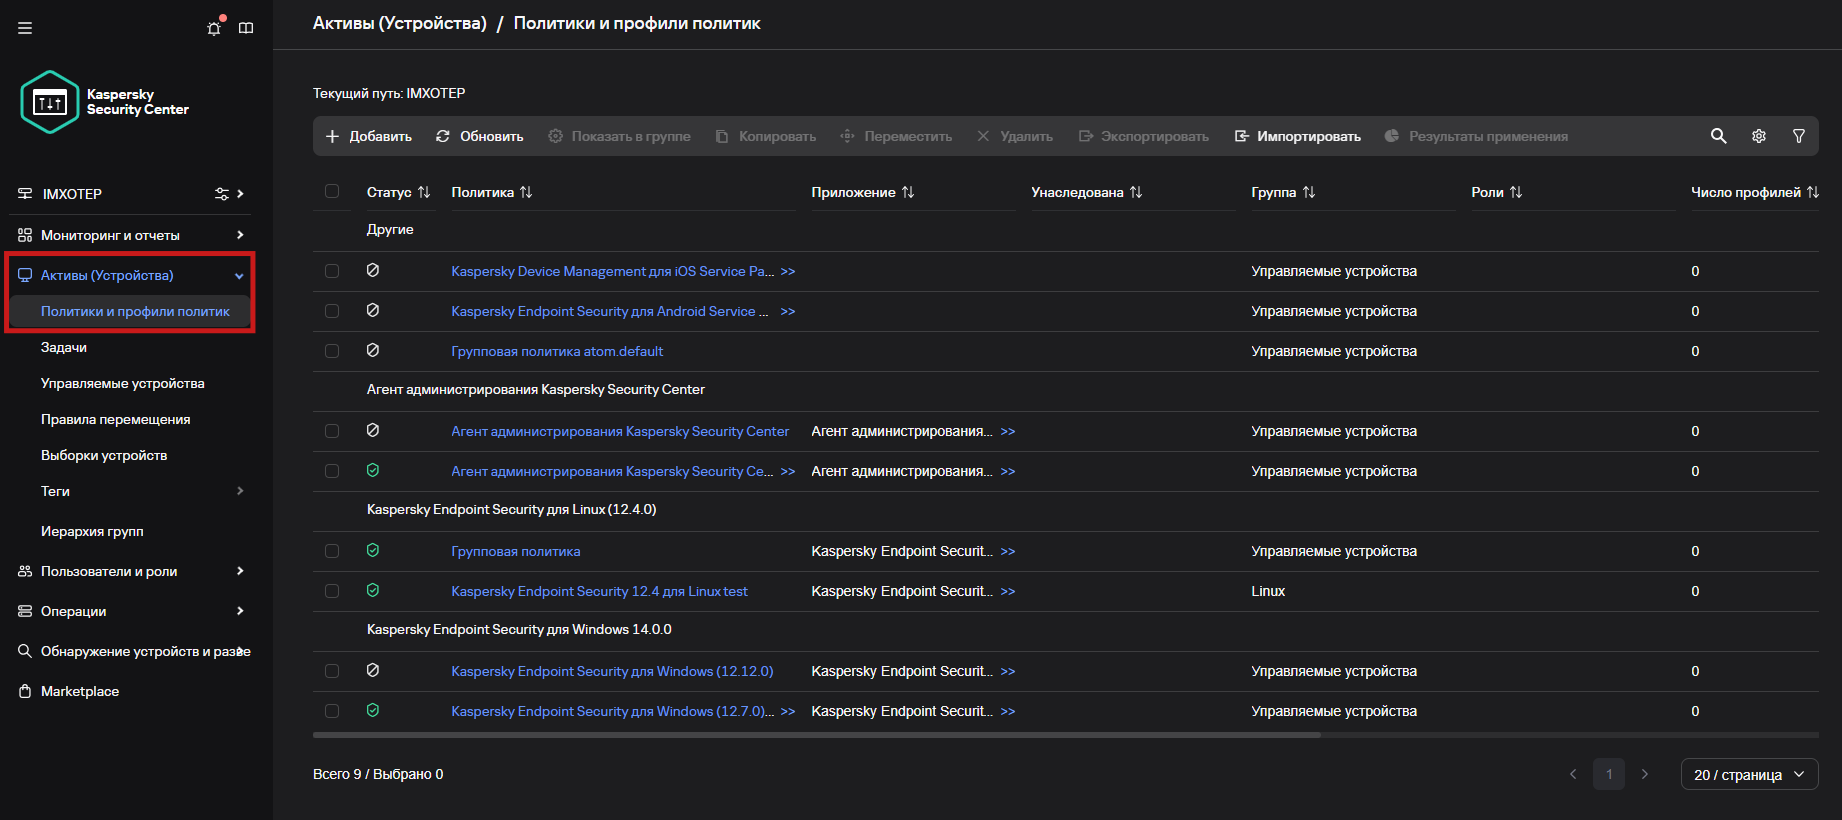
Task: Expand truncated Windows (12.7.0) policy name
Action: [x=788, y=711]
